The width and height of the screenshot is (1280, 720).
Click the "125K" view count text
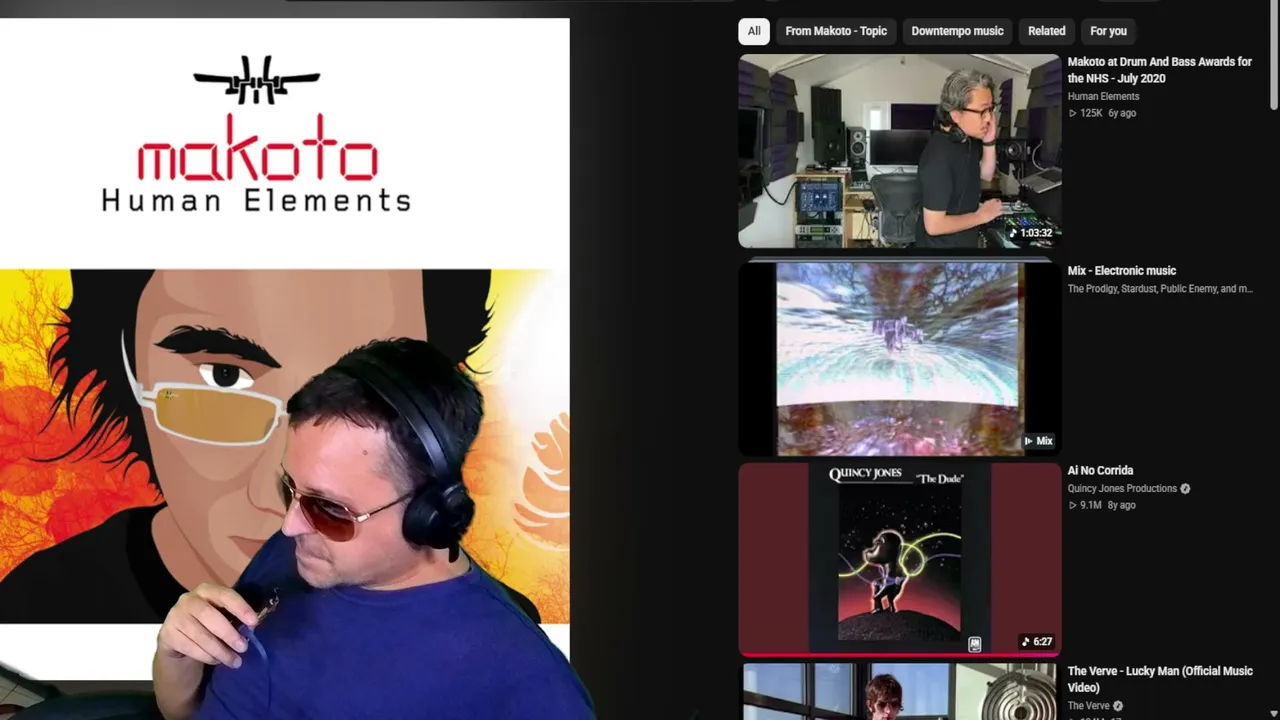point(1091,113)
